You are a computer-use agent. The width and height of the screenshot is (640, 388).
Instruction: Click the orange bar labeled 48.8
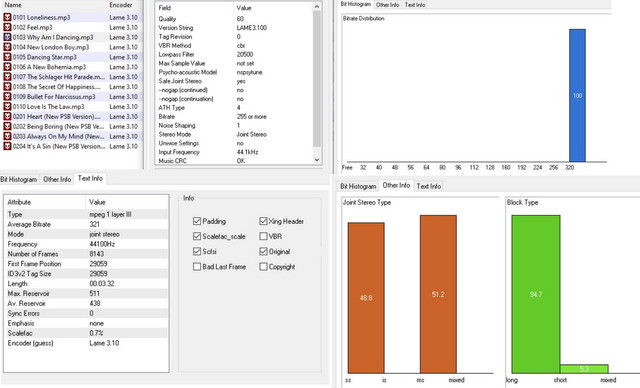point(366,298)
